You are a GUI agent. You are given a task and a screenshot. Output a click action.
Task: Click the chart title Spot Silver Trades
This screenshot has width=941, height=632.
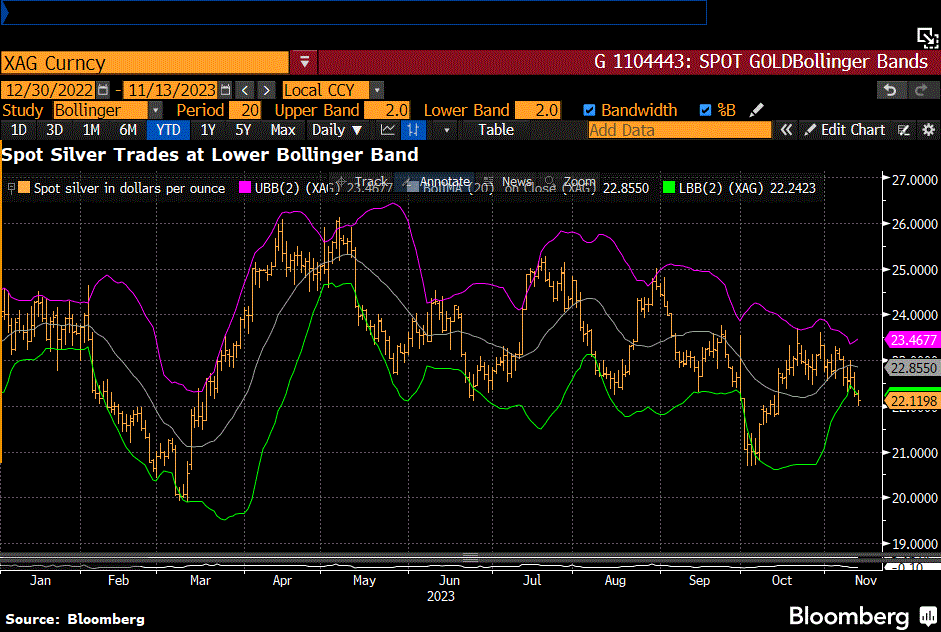(x=209, y=155)
